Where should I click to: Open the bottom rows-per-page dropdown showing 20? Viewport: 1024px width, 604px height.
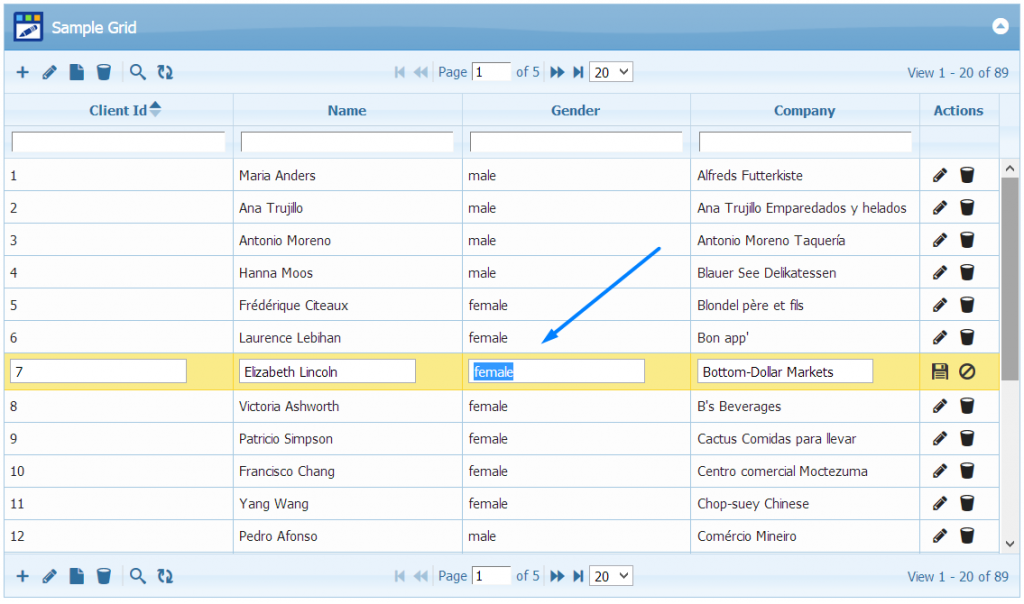tap(611, 576)
